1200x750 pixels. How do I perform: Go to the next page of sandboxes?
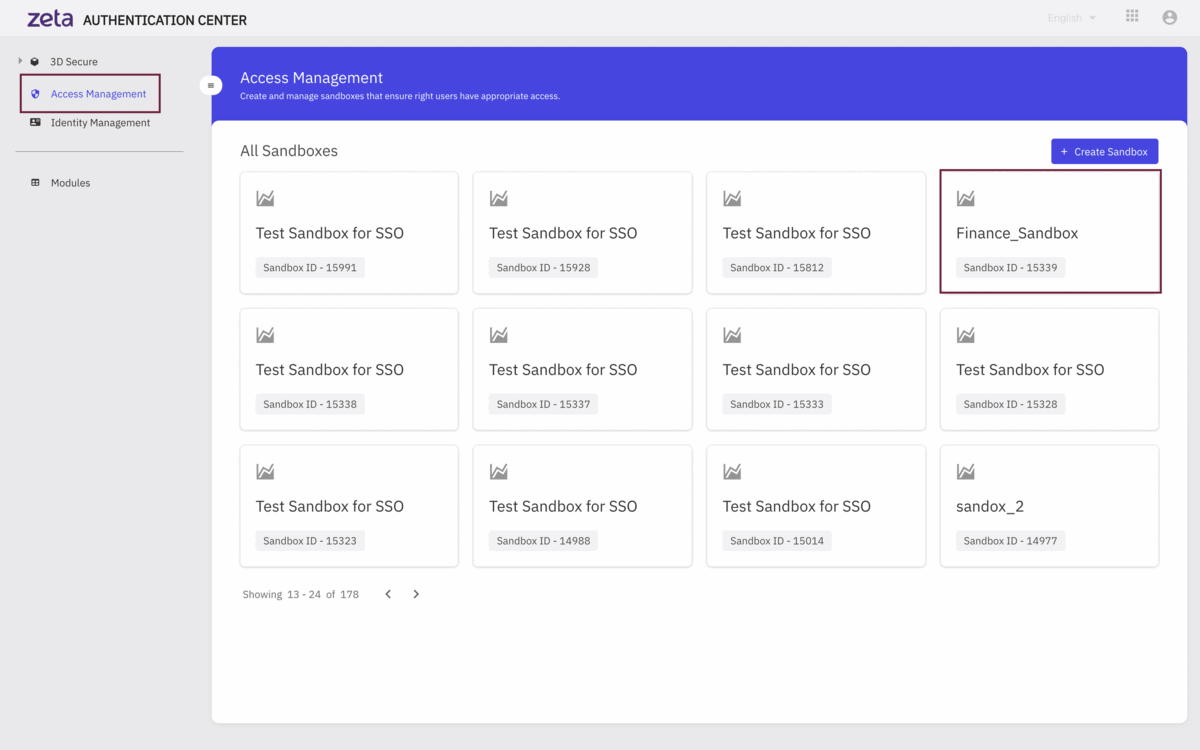click(416, 594)
